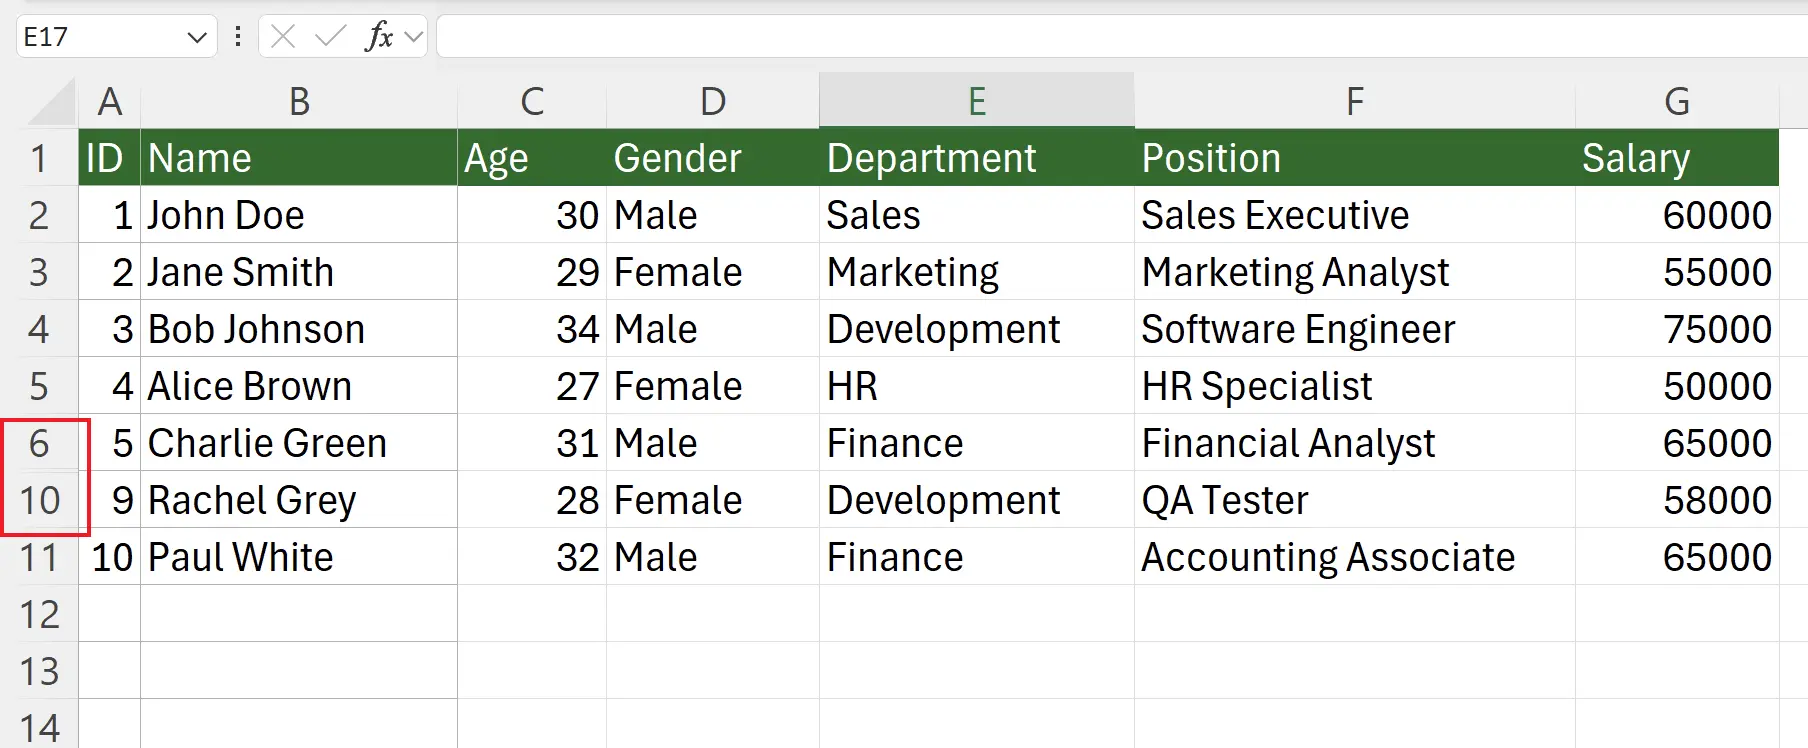Select the 75000 salary cell
Screen dimensions: 1808x748
(x=1676, y=329)
